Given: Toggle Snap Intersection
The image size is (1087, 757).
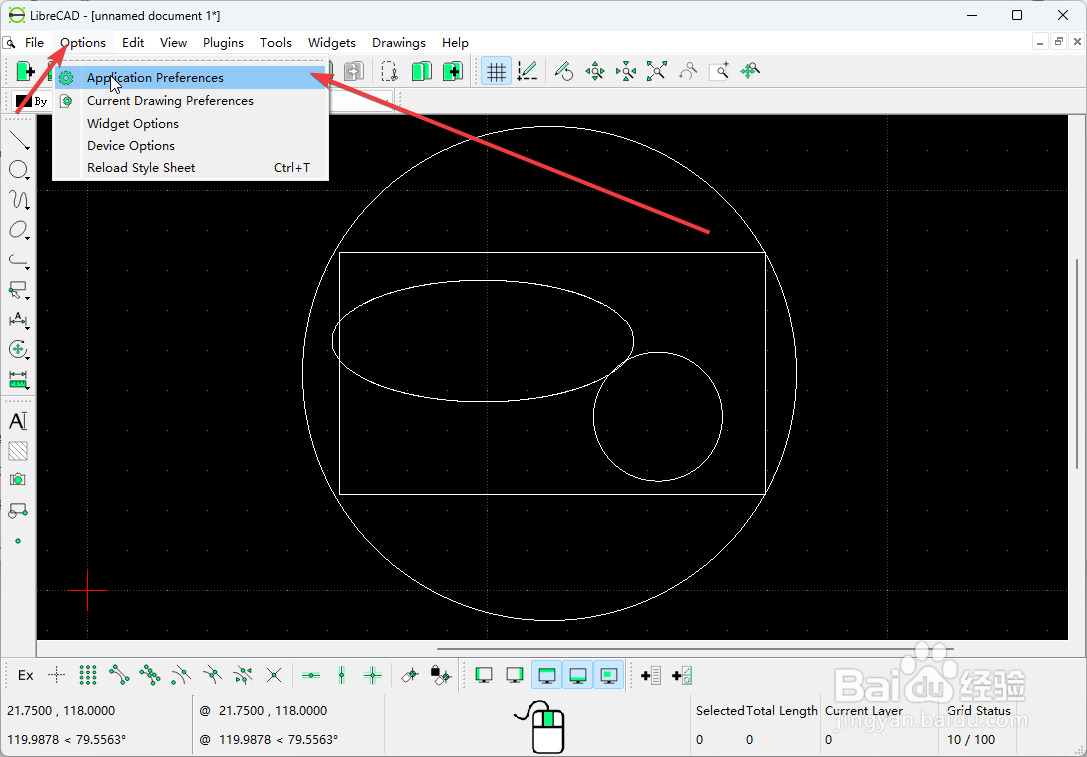Looking at the screenshot, I should [274, 675].
